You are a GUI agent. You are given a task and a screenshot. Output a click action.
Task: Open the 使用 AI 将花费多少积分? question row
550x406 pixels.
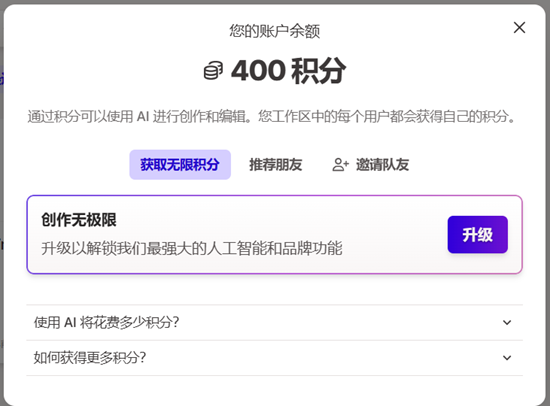pyautogui.click(x=275, y=322)
